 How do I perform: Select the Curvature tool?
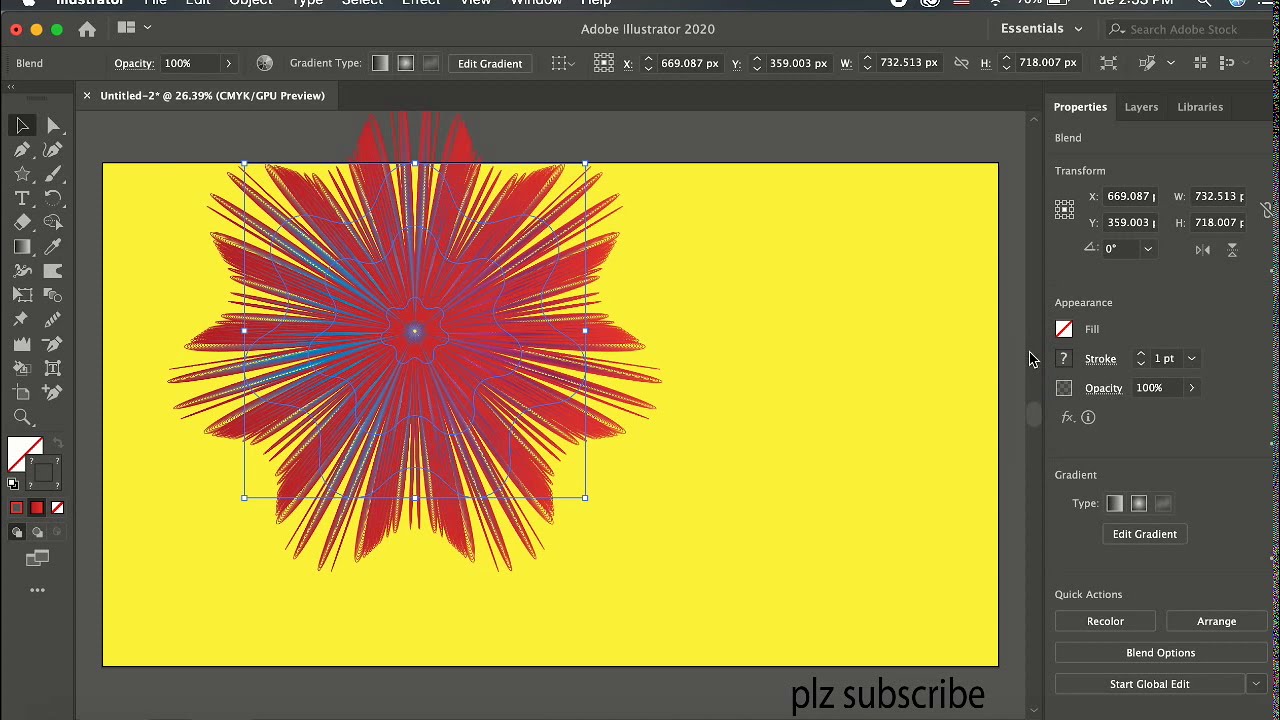point(54,150)
